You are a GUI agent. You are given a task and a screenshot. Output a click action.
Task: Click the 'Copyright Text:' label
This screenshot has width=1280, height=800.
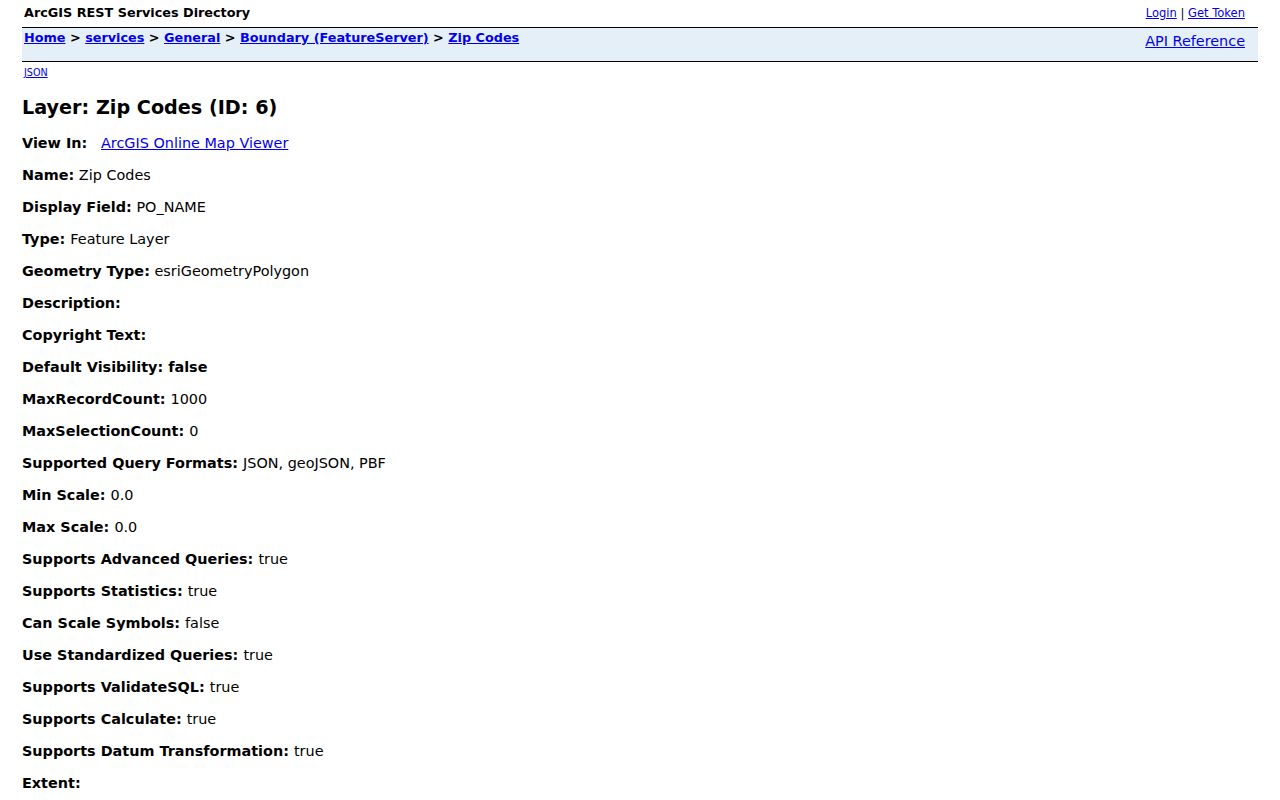(x=84, y=335)
